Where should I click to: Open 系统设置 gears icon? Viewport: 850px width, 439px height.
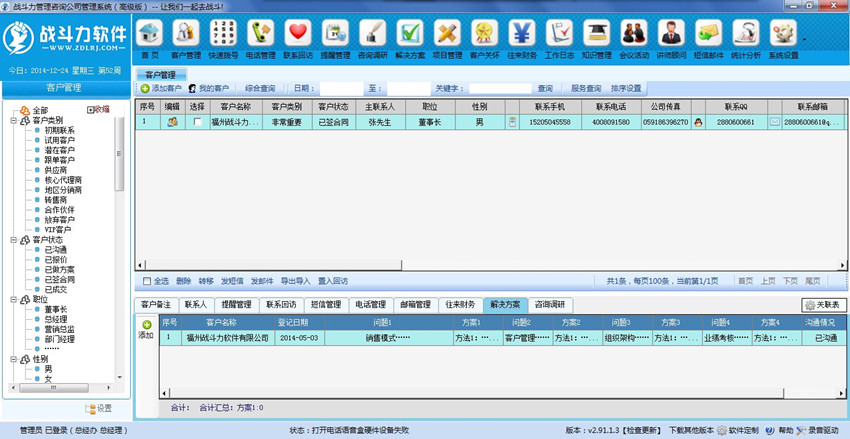pos(783,33)
